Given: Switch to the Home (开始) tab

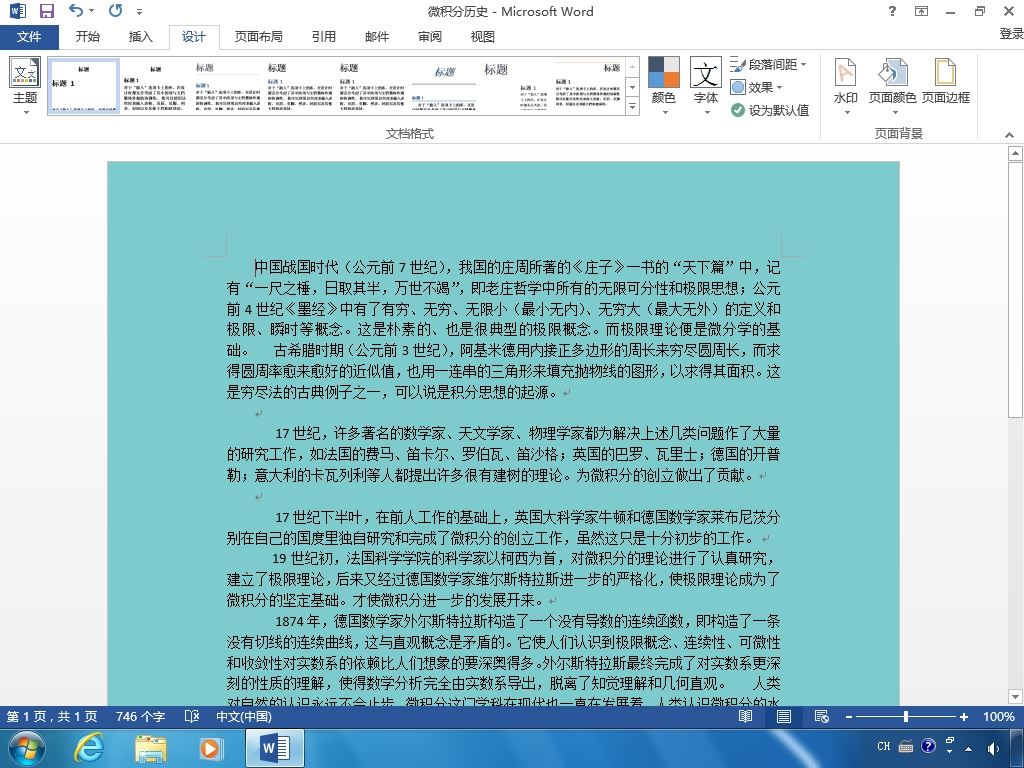Looking at the screenshot, I should click(88, 37).
